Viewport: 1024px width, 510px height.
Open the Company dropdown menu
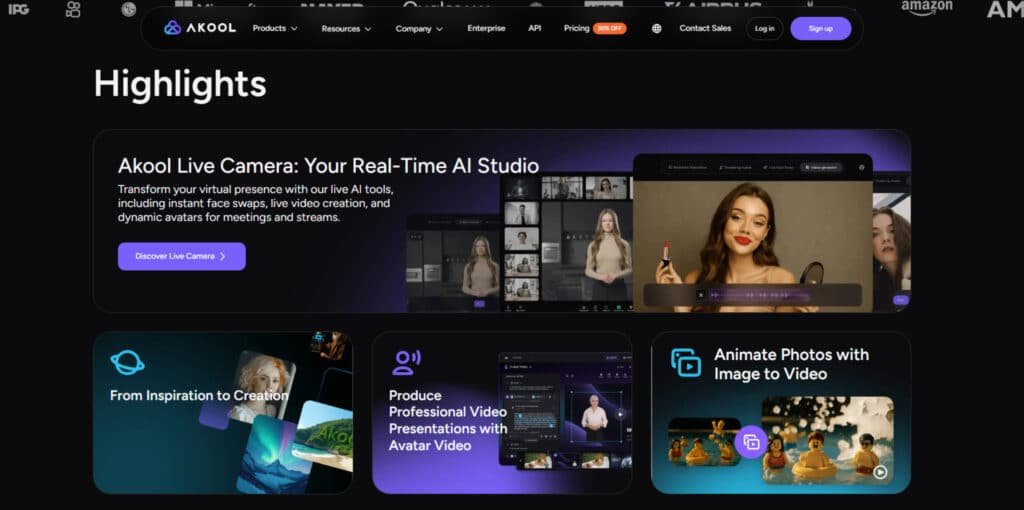tap(419, 29)
